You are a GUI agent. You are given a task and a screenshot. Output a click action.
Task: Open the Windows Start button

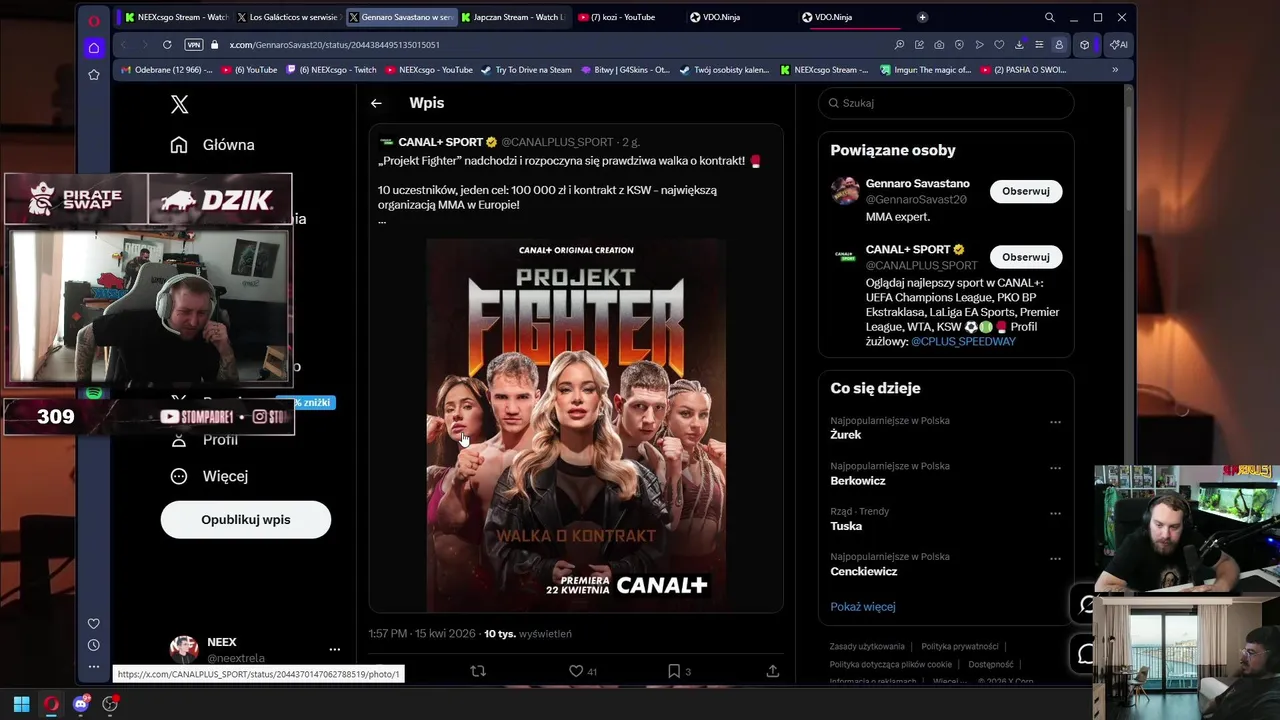coord(21,704)
